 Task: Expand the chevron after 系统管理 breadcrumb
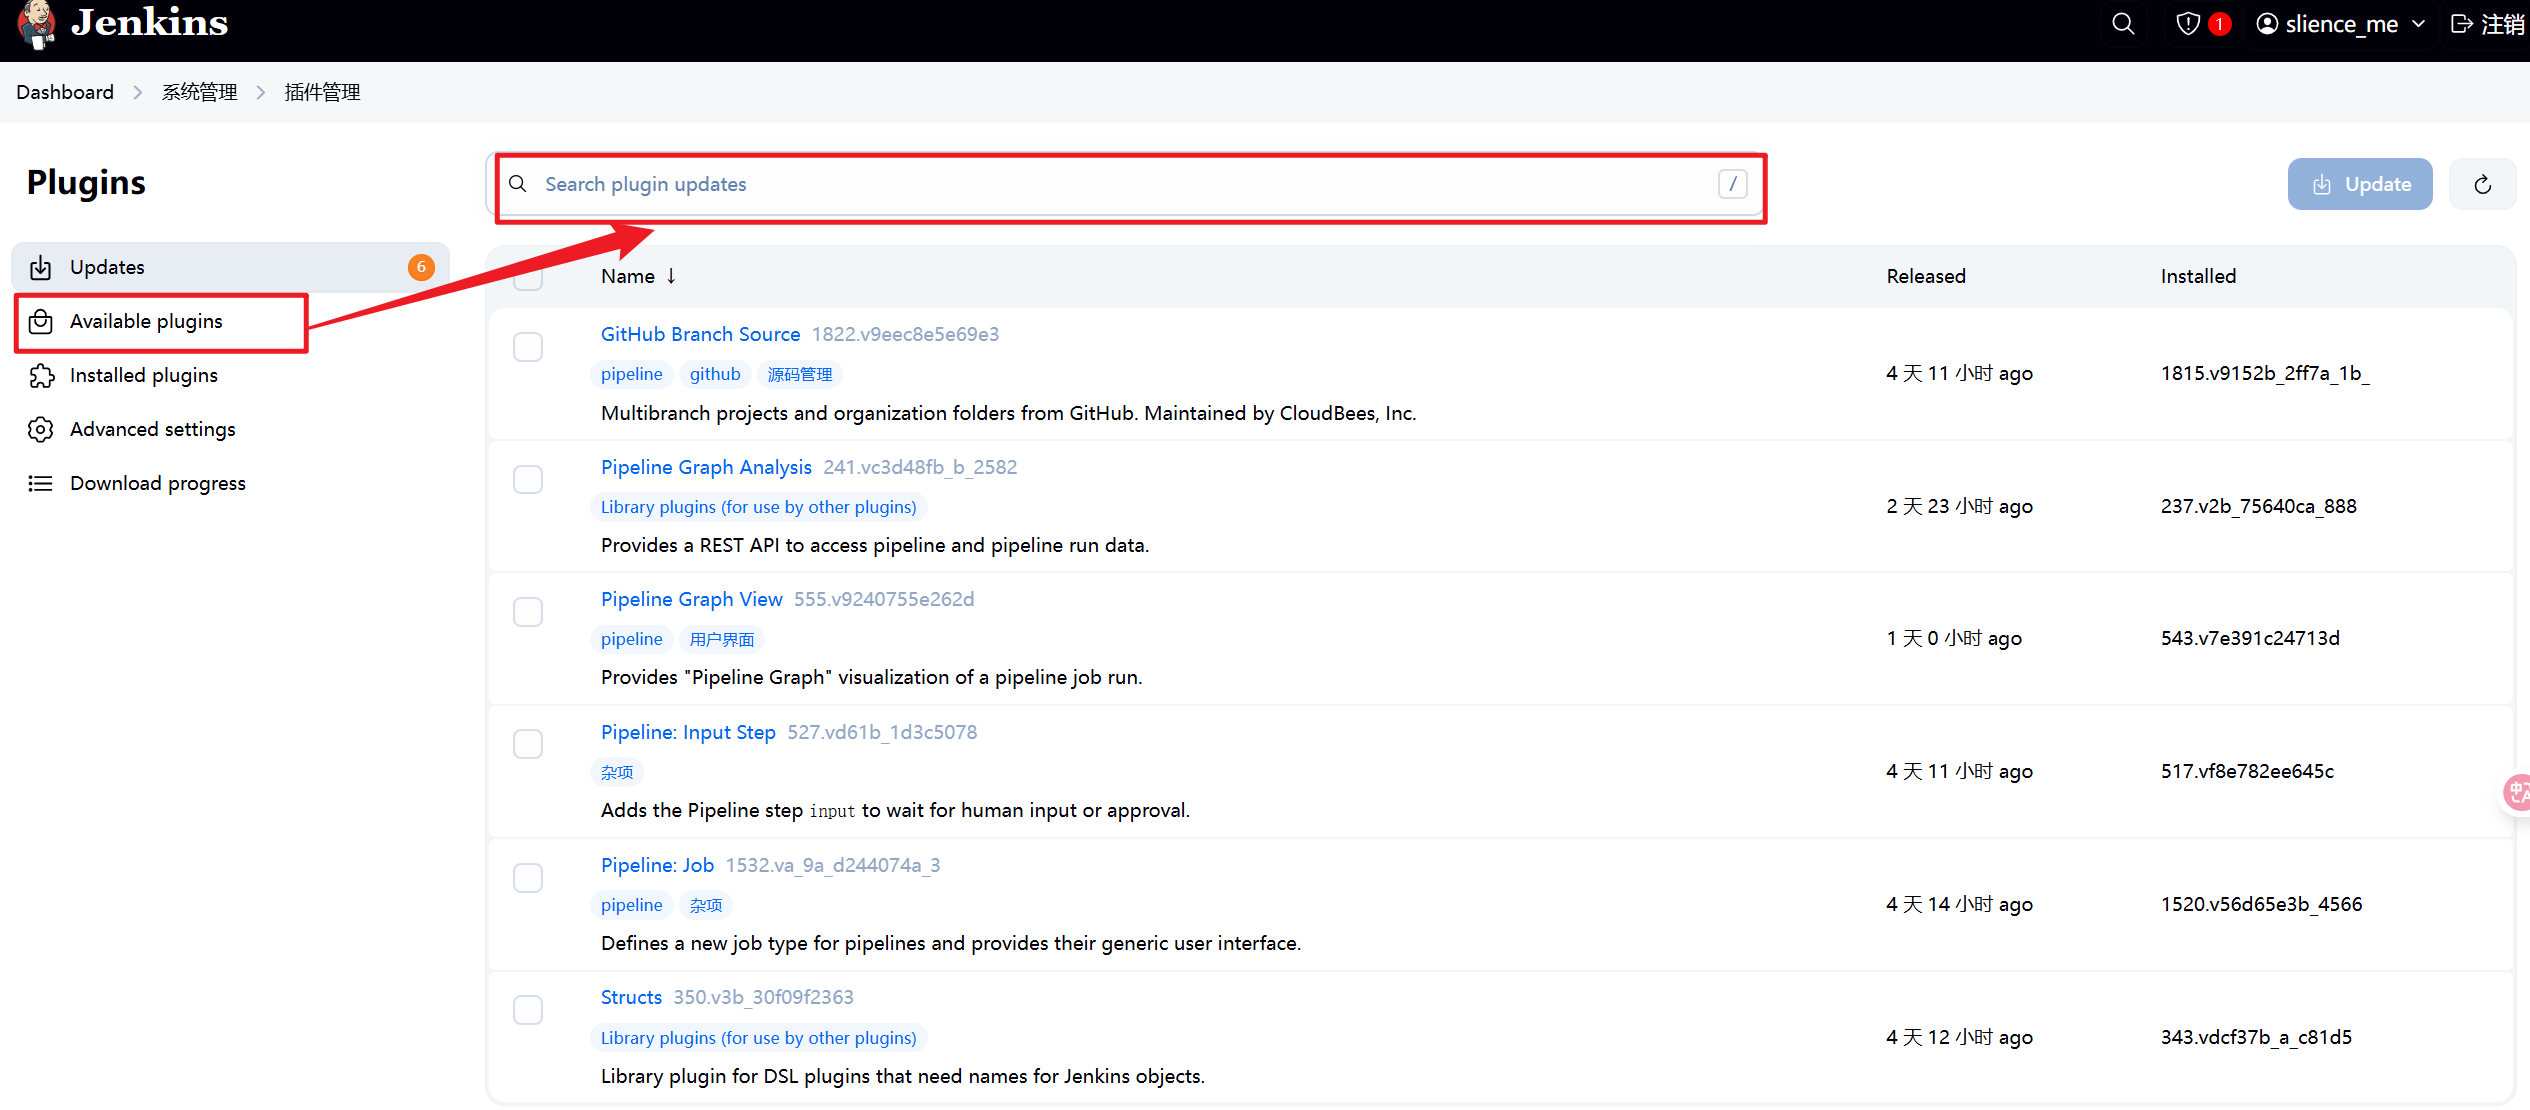click(x=261, y=92)
